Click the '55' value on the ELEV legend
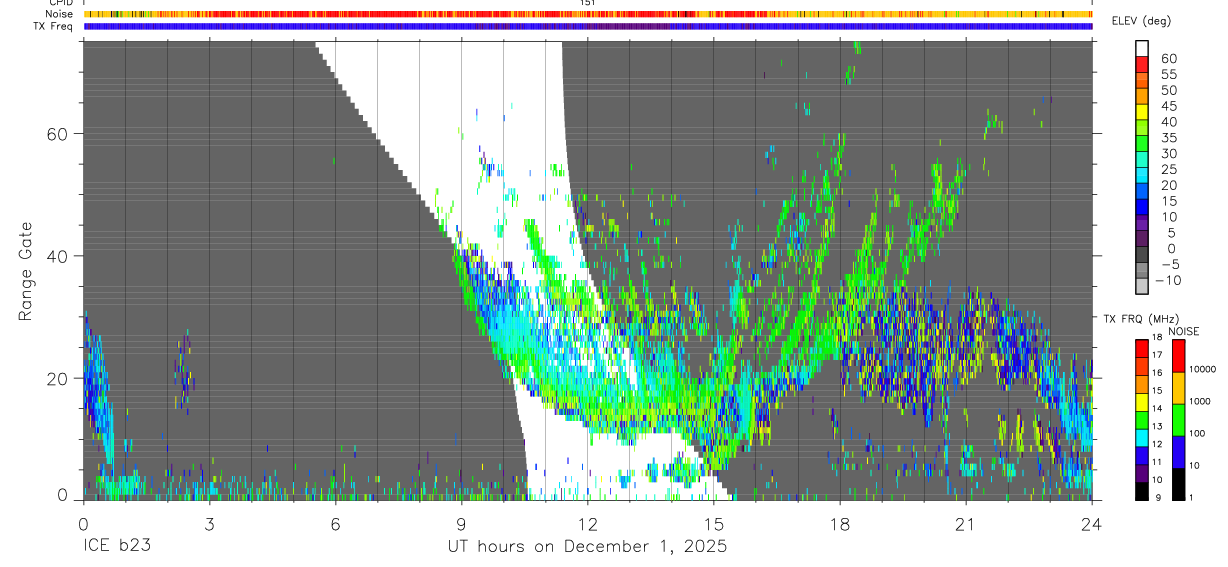 (x=1168, y=74)
